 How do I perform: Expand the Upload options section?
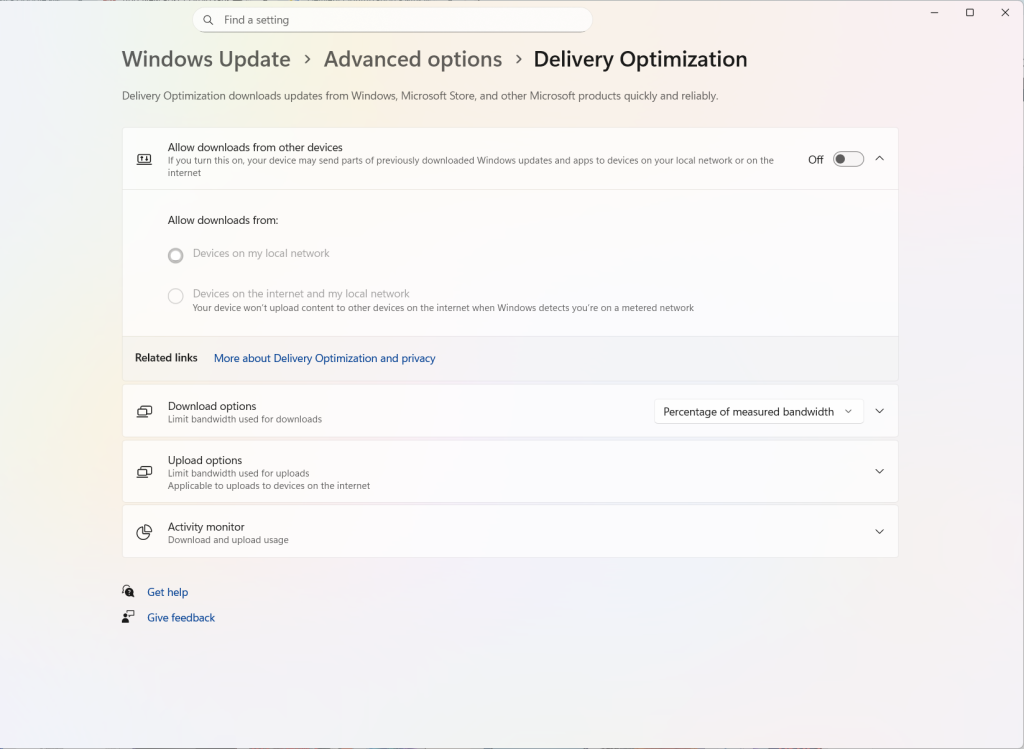click(879, 471)
